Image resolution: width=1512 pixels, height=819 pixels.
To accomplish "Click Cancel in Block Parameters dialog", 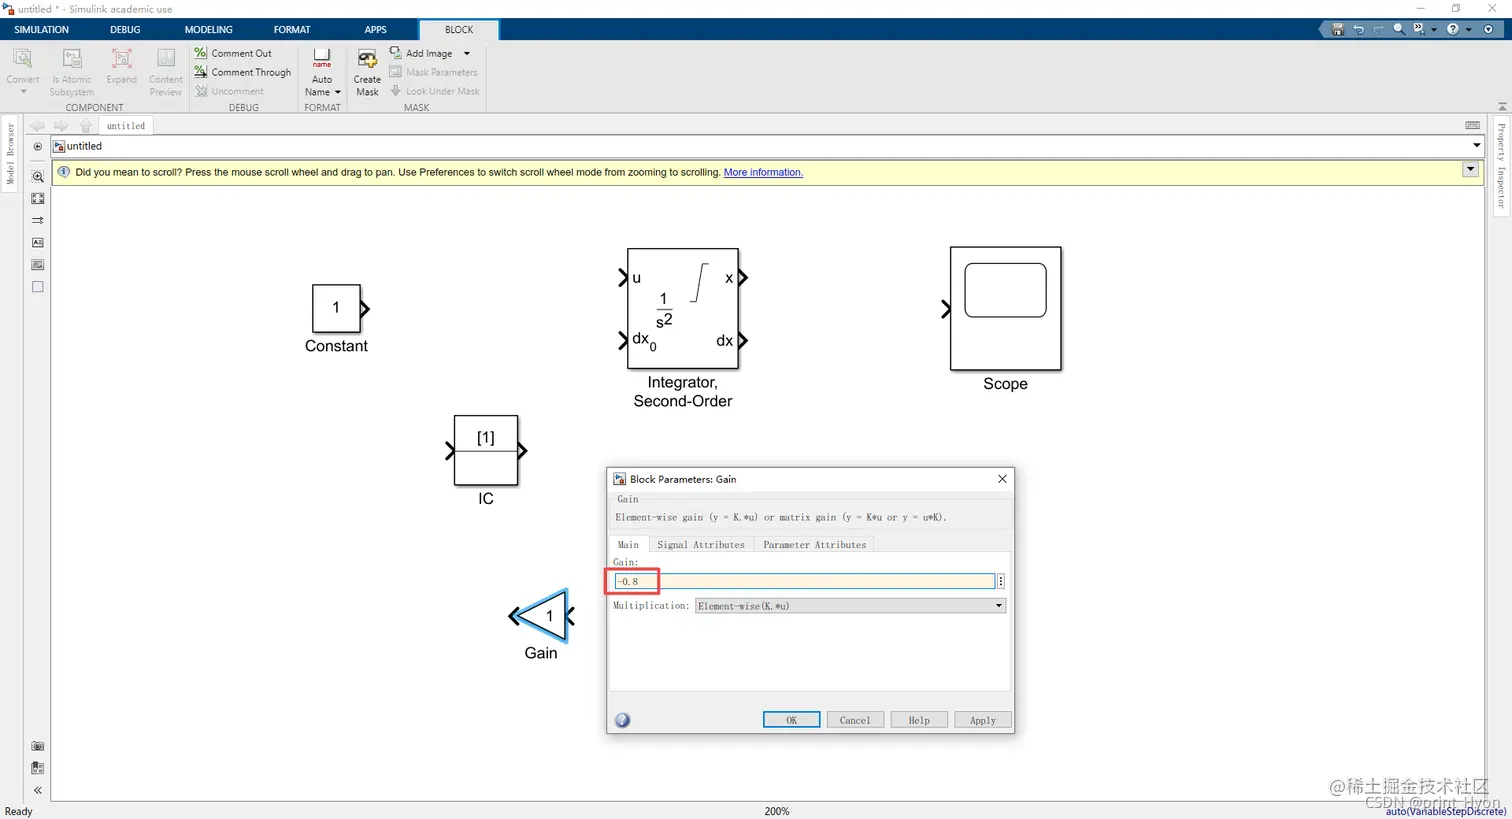I will pyautogui.click(x=855, y=720).
